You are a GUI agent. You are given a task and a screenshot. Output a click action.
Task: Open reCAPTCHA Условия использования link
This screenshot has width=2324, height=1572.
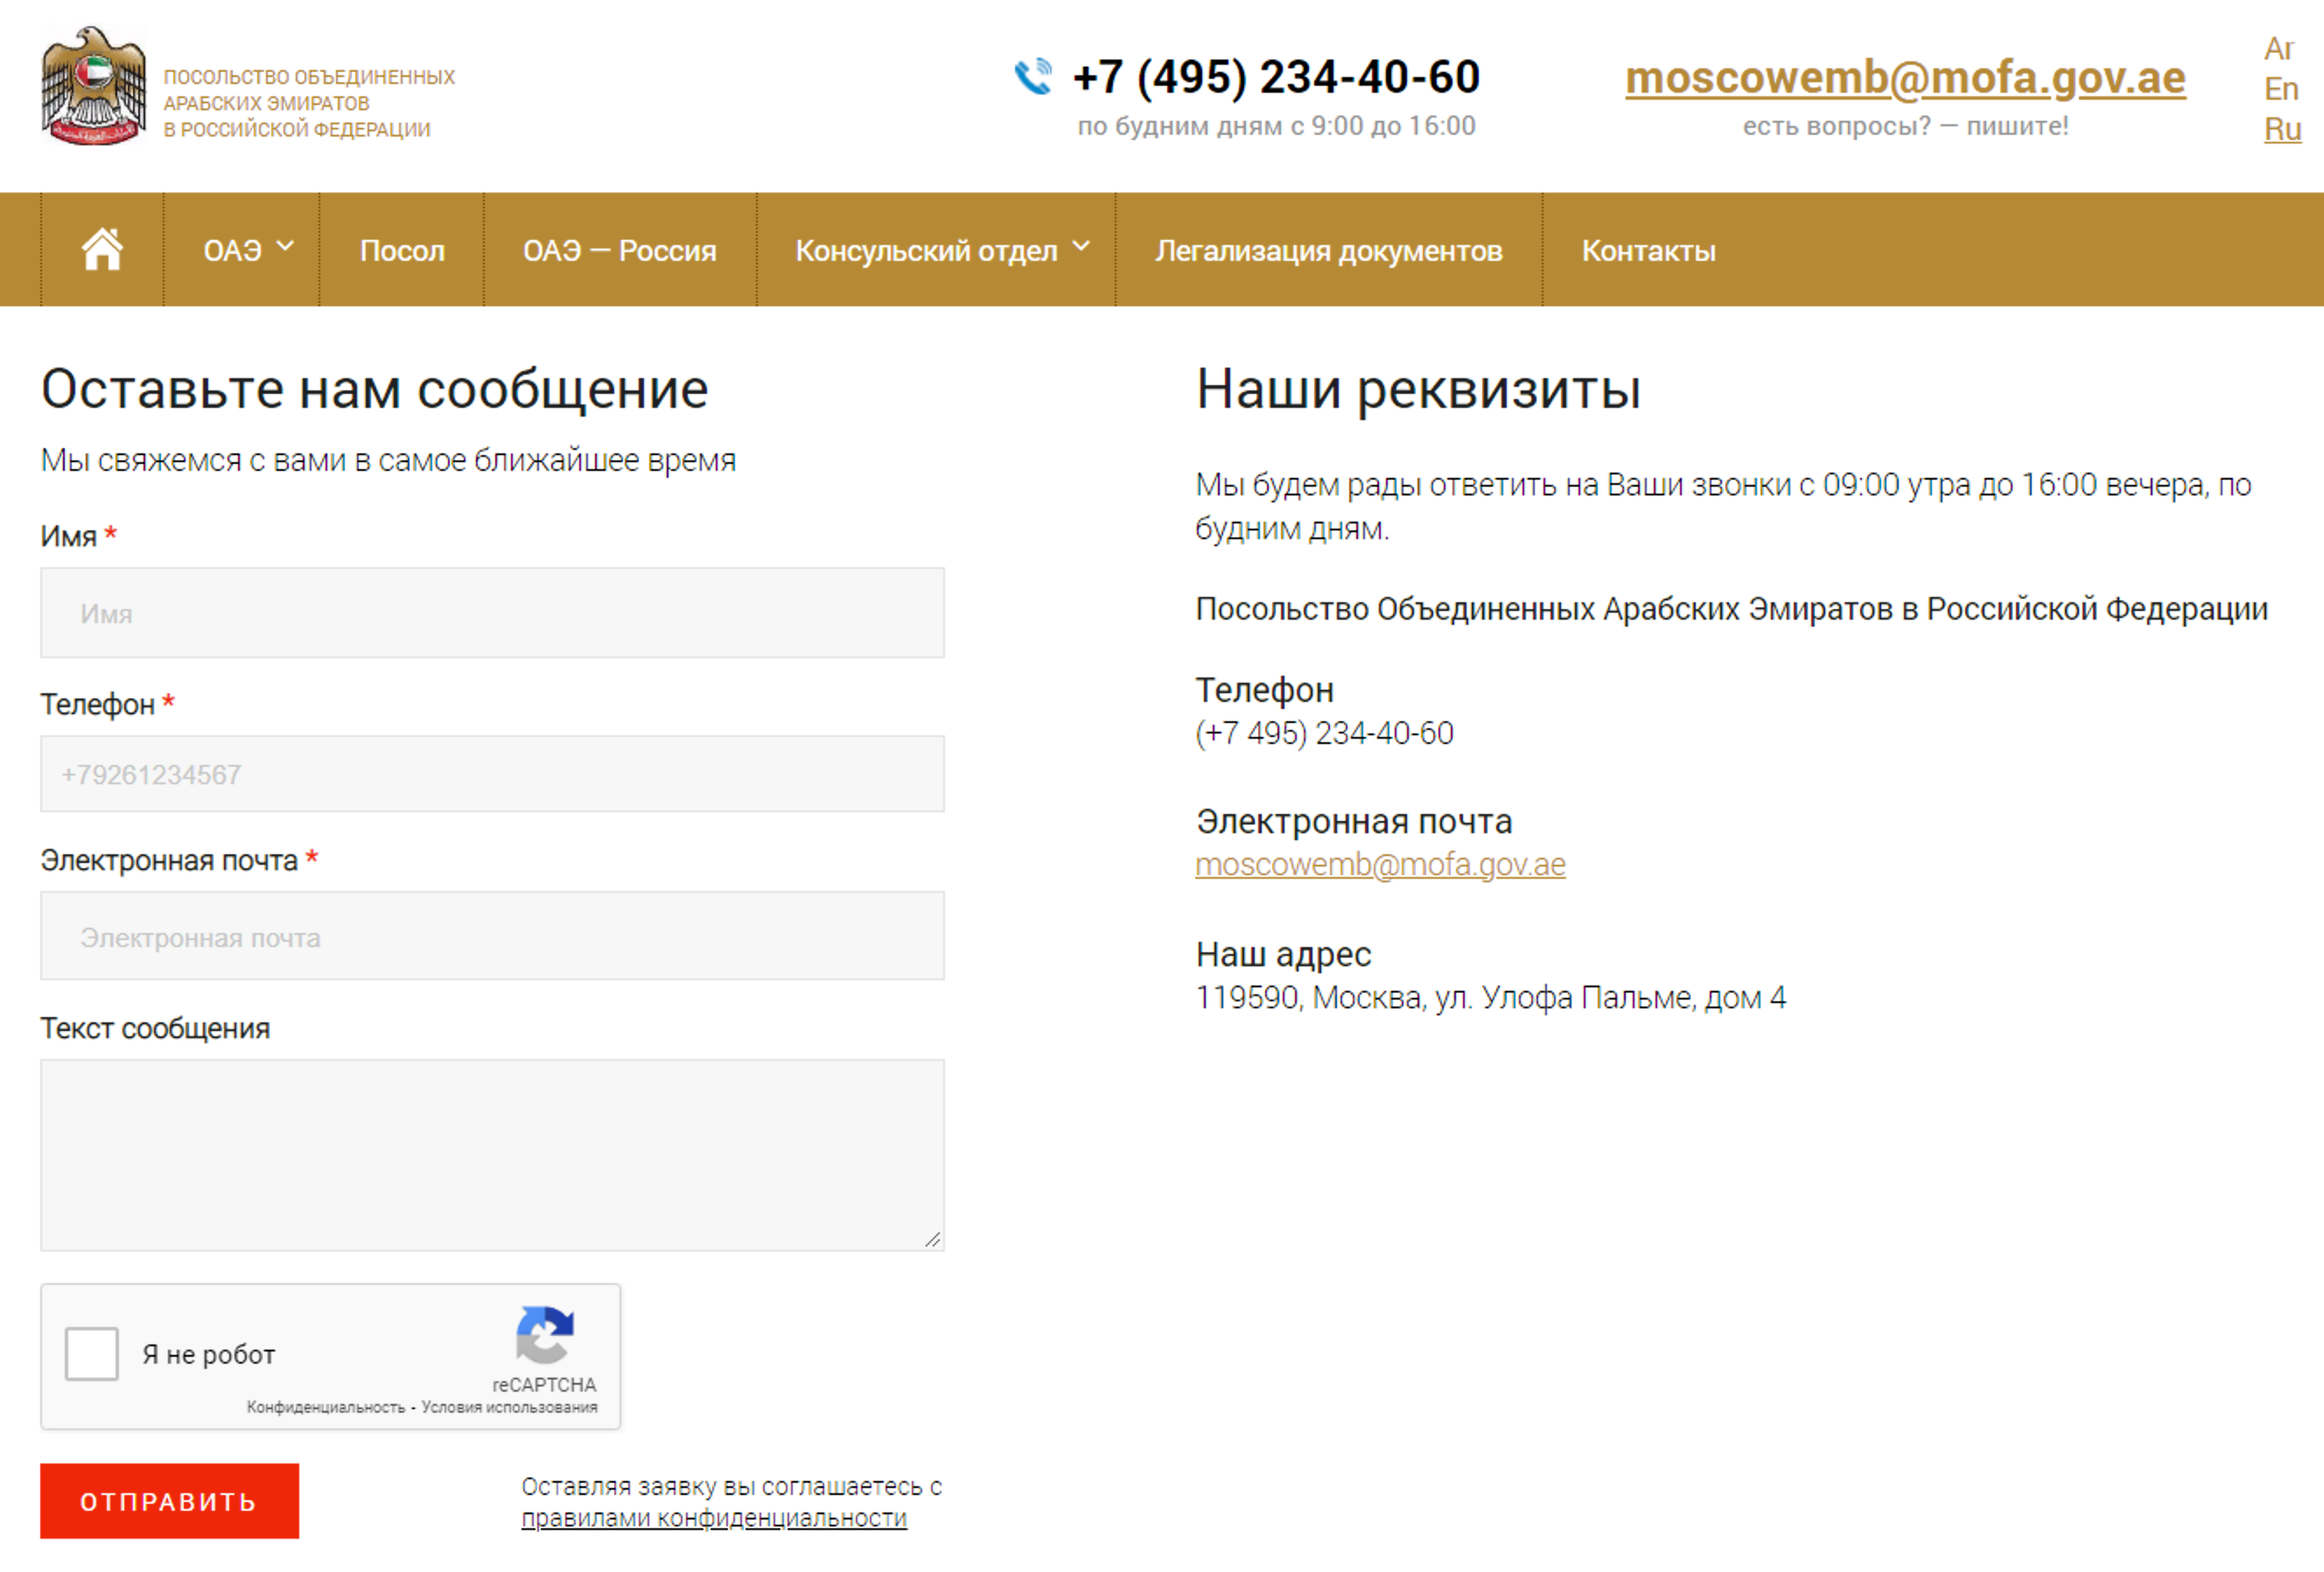click(509, 1407)
